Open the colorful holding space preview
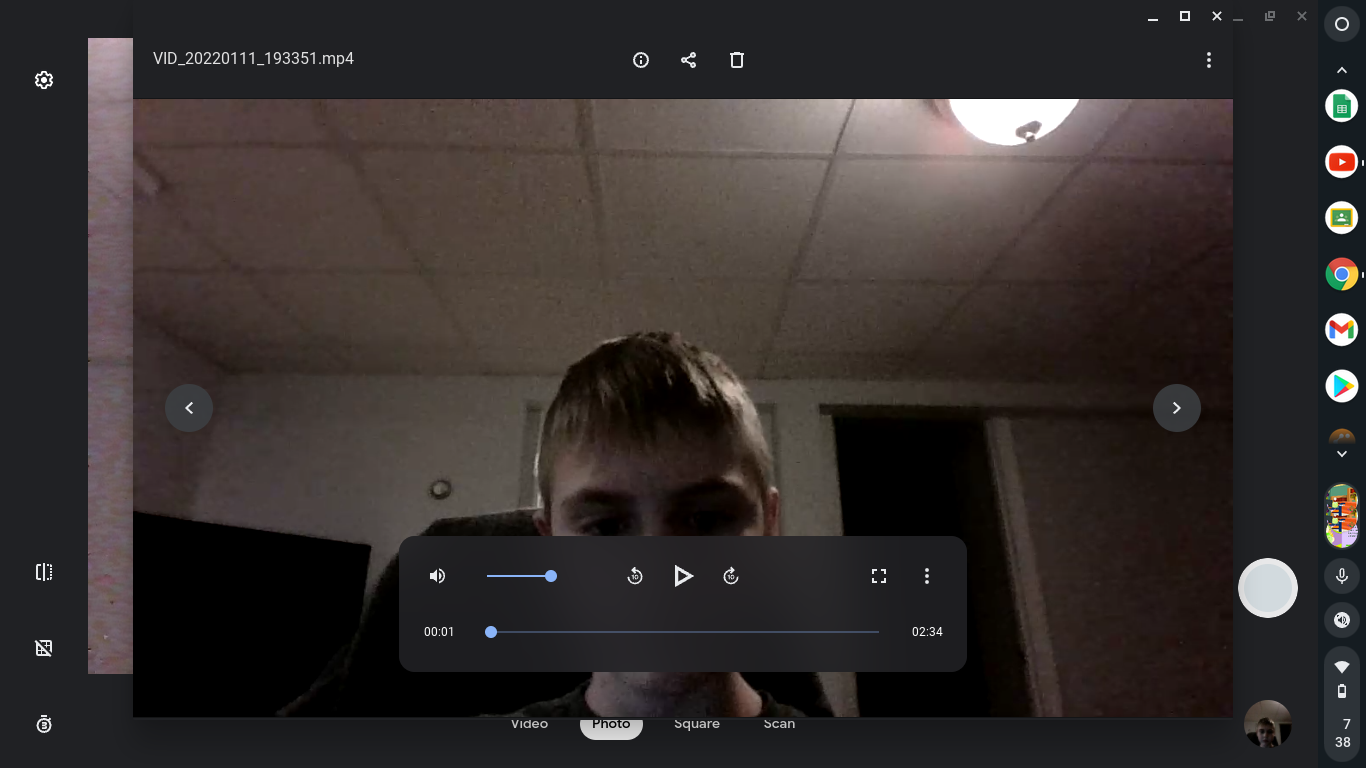 (1342, 517)
